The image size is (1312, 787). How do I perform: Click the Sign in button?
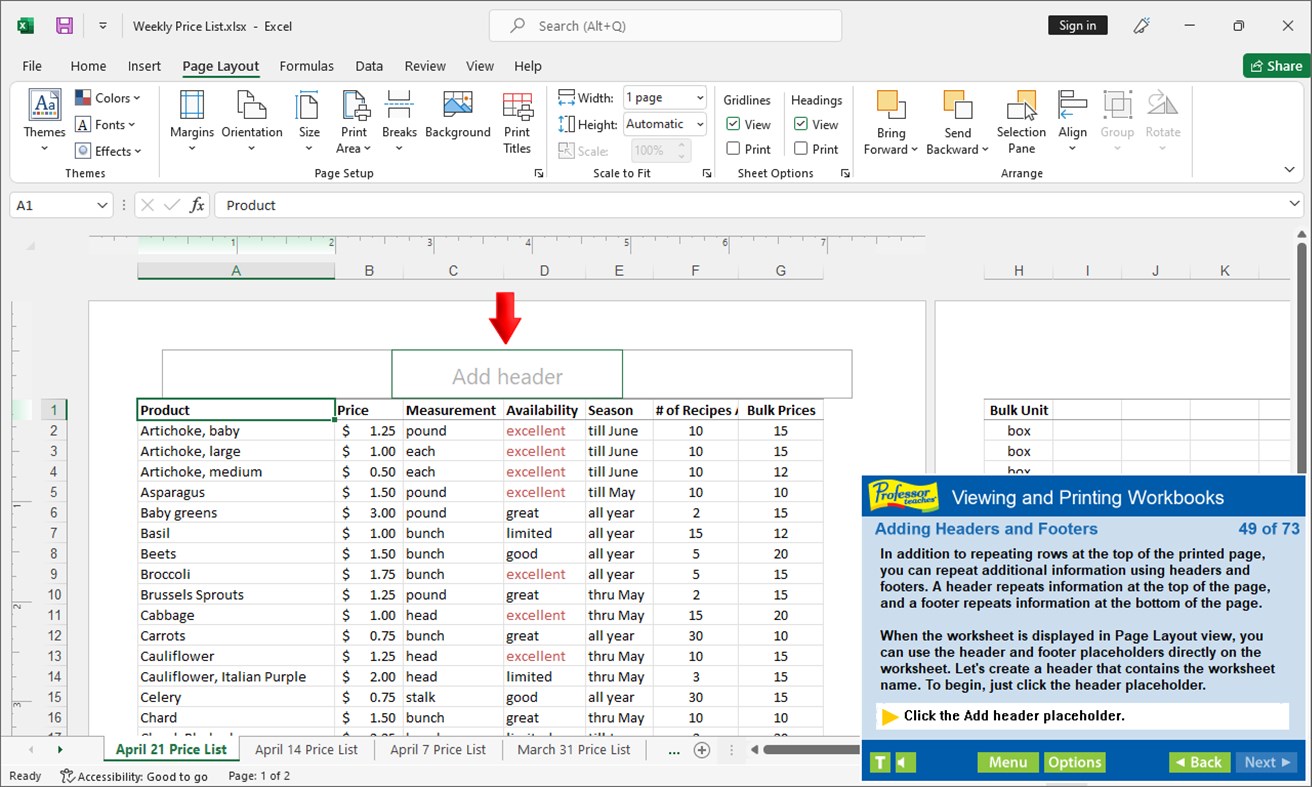pyautogui.click(x=1077, y=25)
